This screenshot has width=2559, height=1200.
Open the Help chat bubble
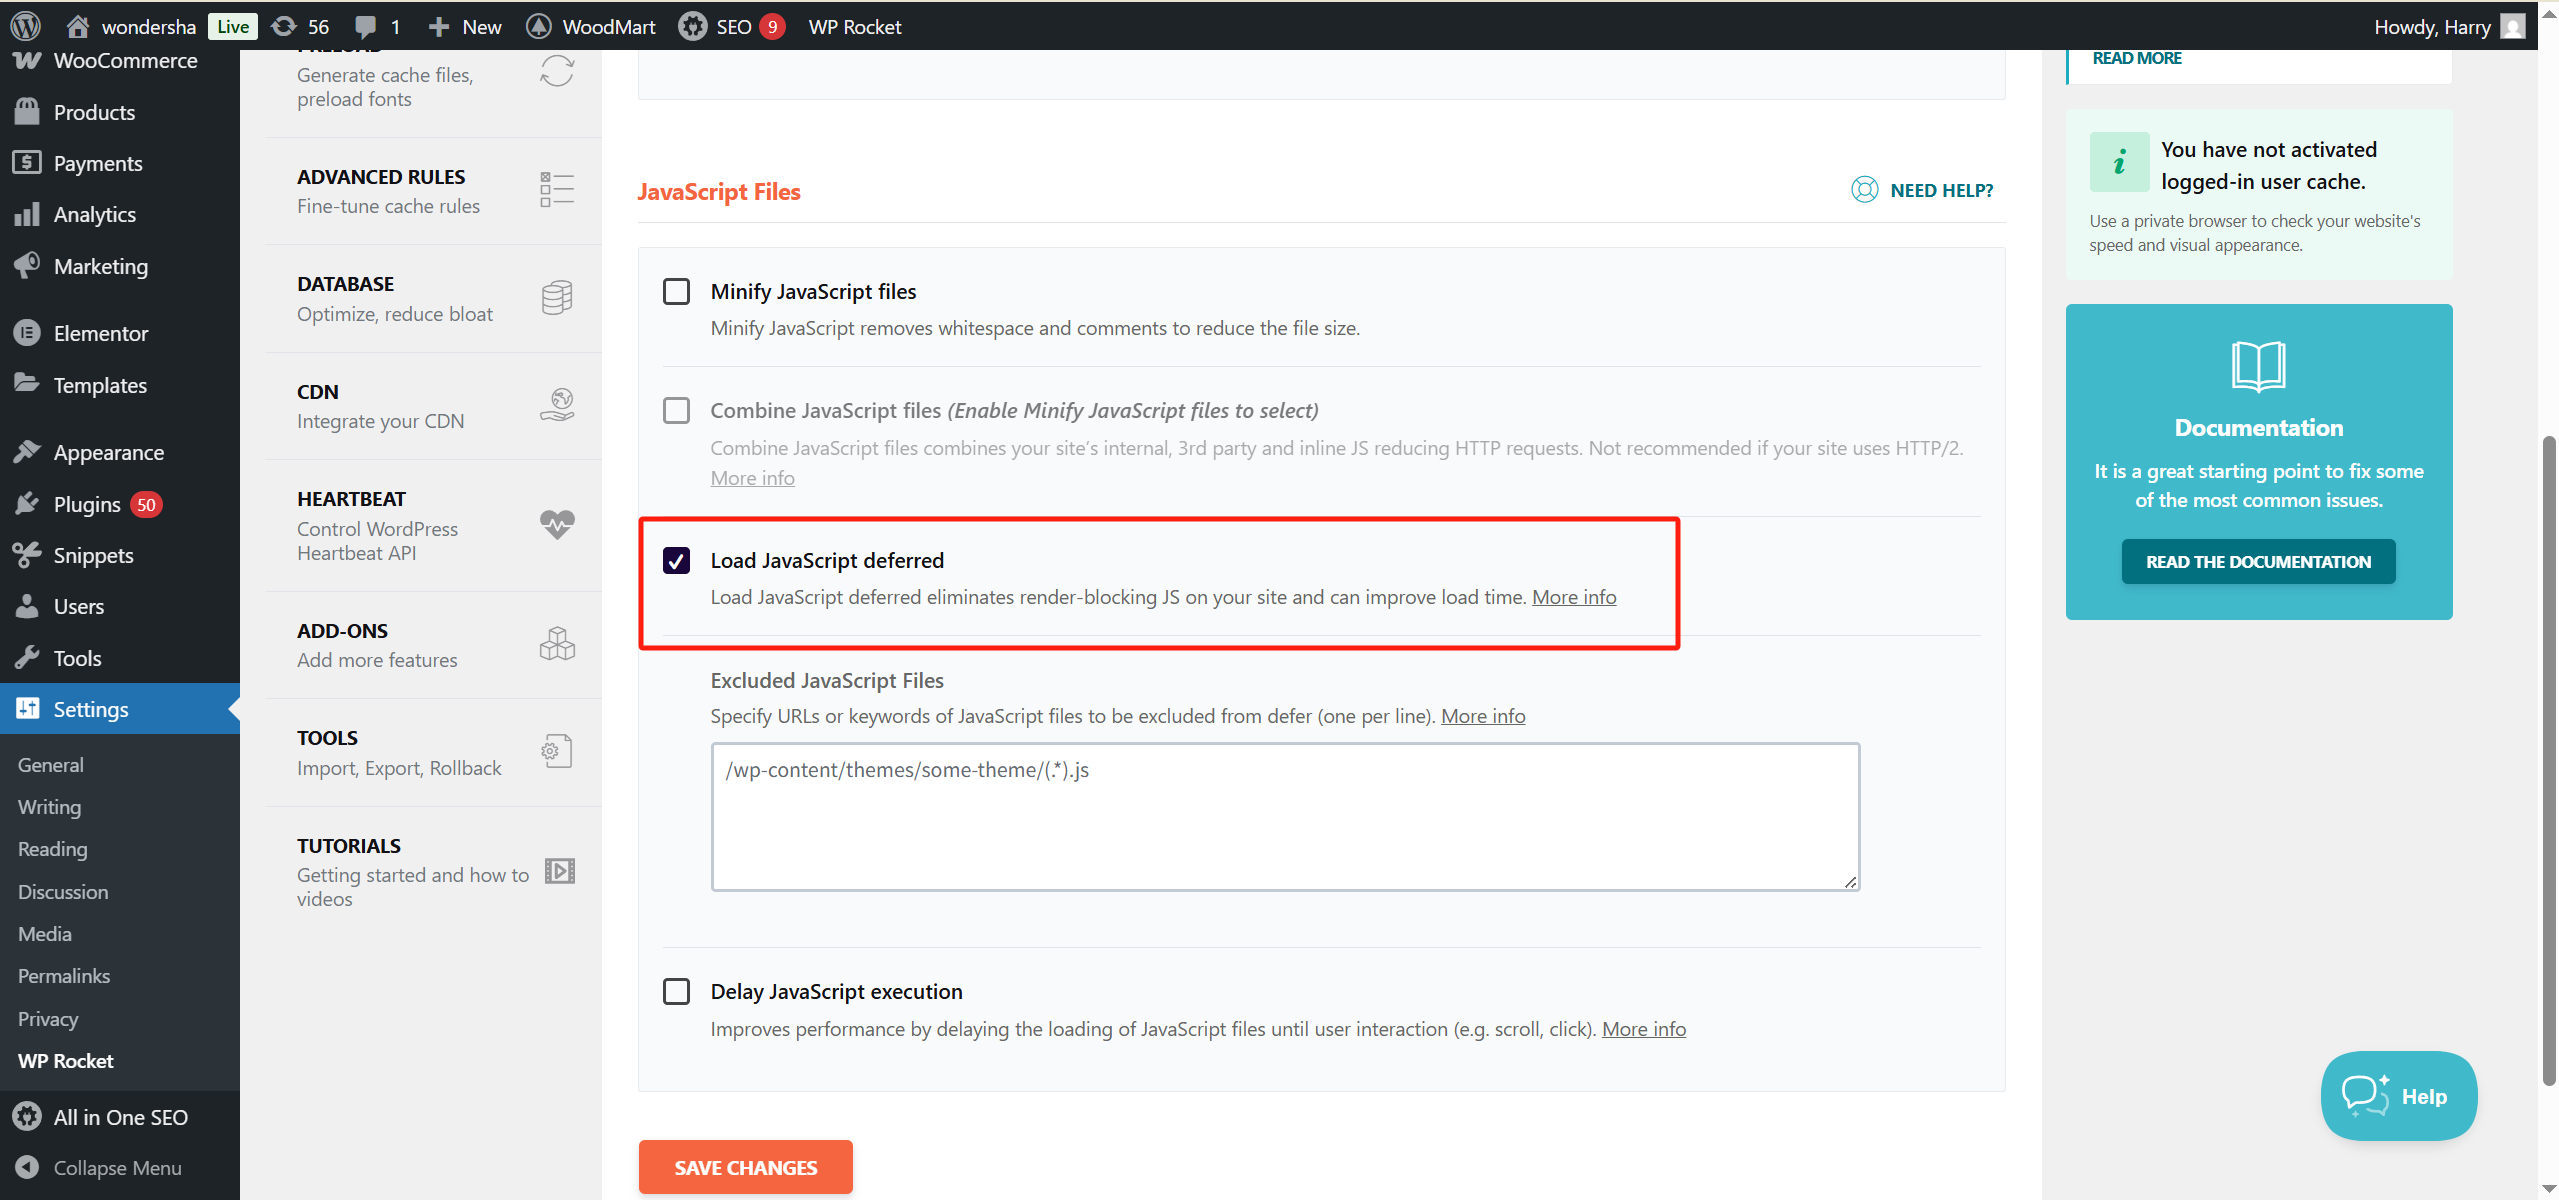2398,1095
